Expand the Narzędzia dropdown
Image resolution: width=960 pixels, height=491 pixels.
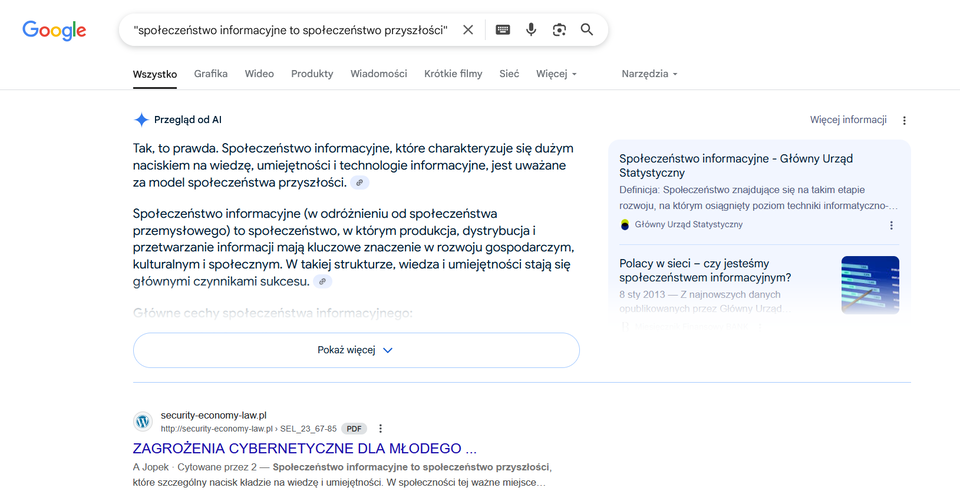coord(650,74)
